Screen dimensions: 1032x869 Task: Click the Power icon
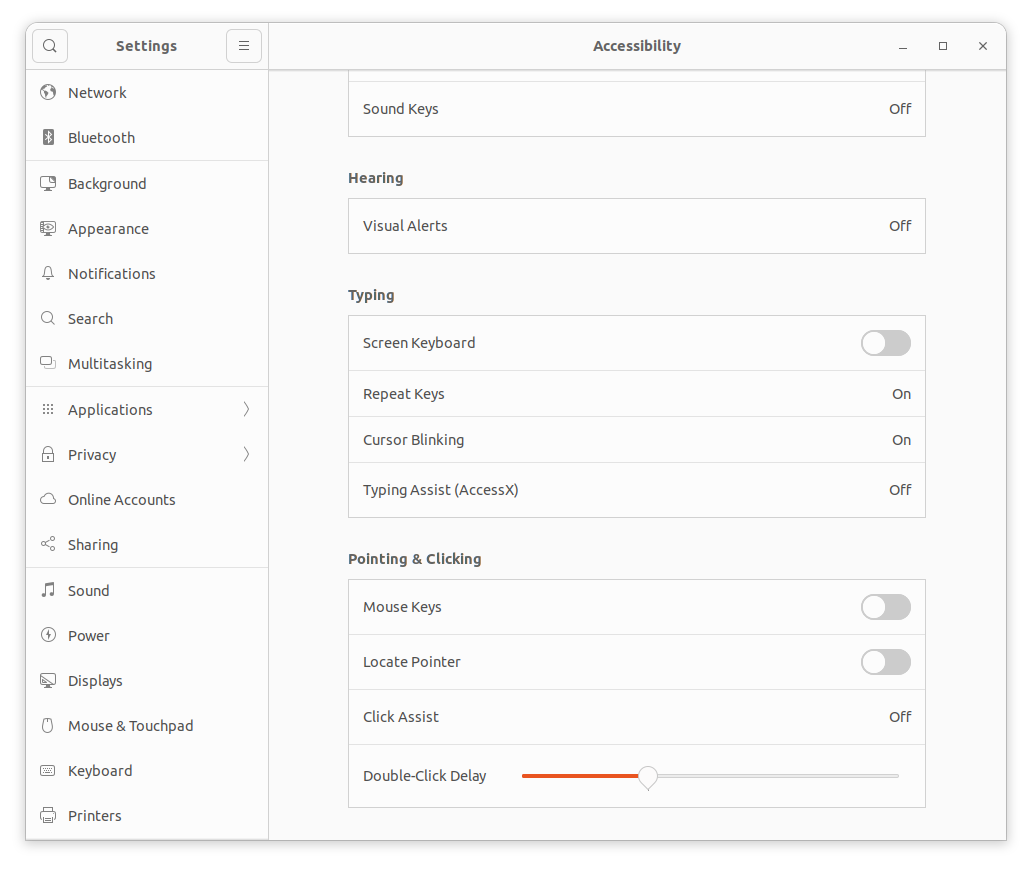[x=48, y=635]
